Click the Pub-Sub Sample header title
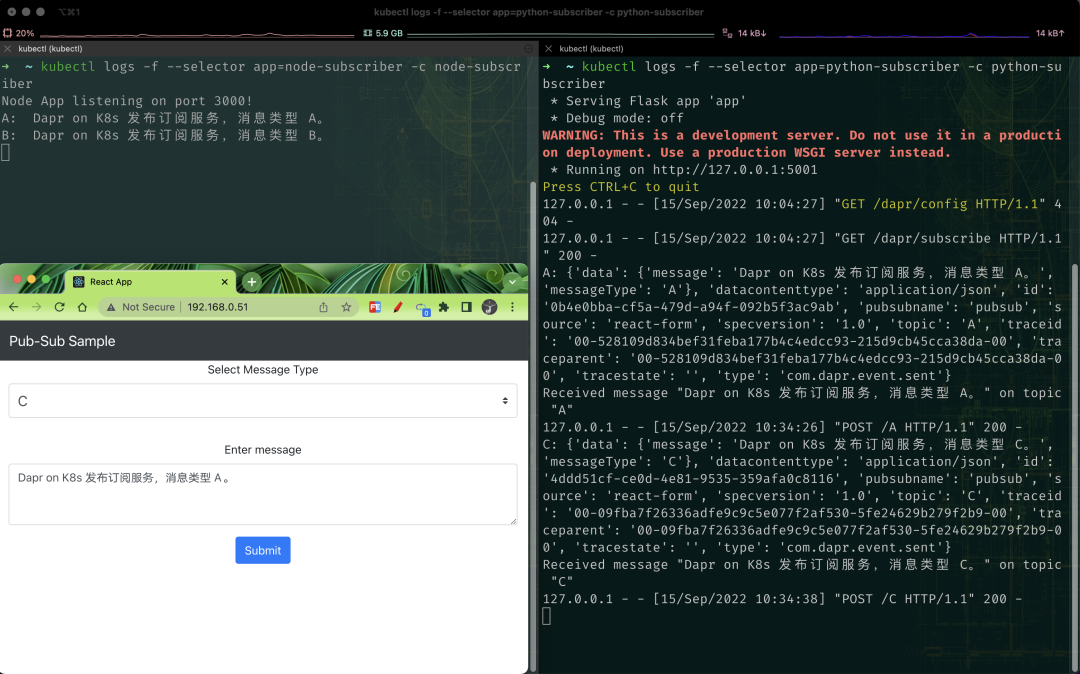This screenshot has width=1080, height=674. pos(62,341)
